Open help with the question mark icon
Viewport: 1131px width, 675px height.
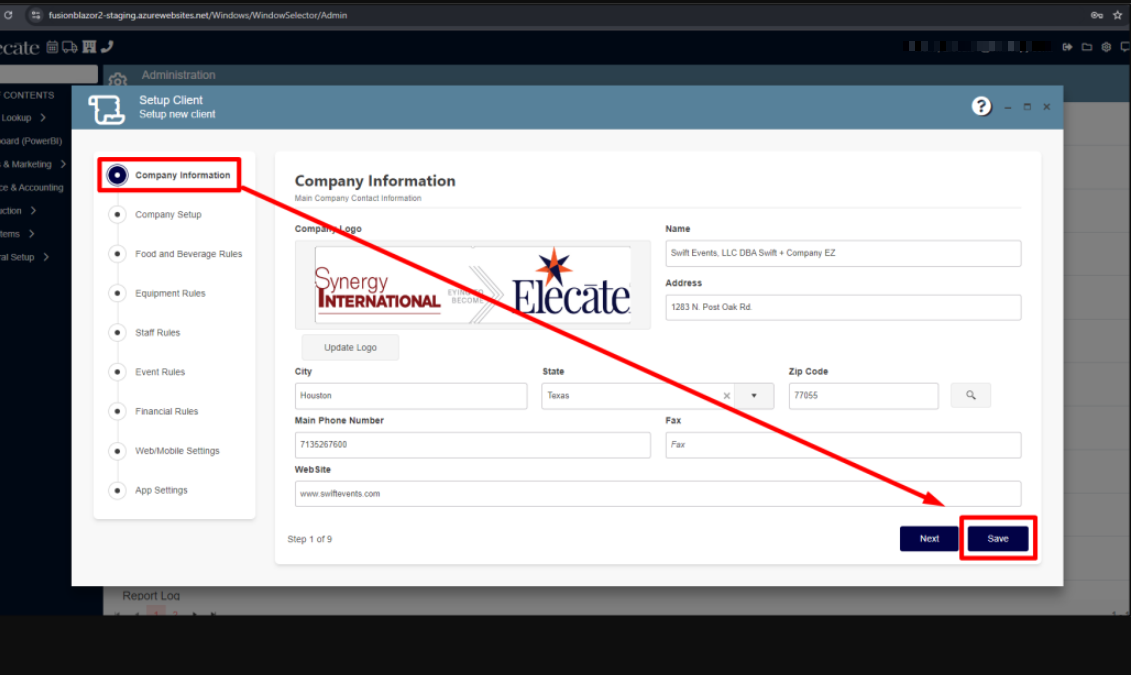981,107
